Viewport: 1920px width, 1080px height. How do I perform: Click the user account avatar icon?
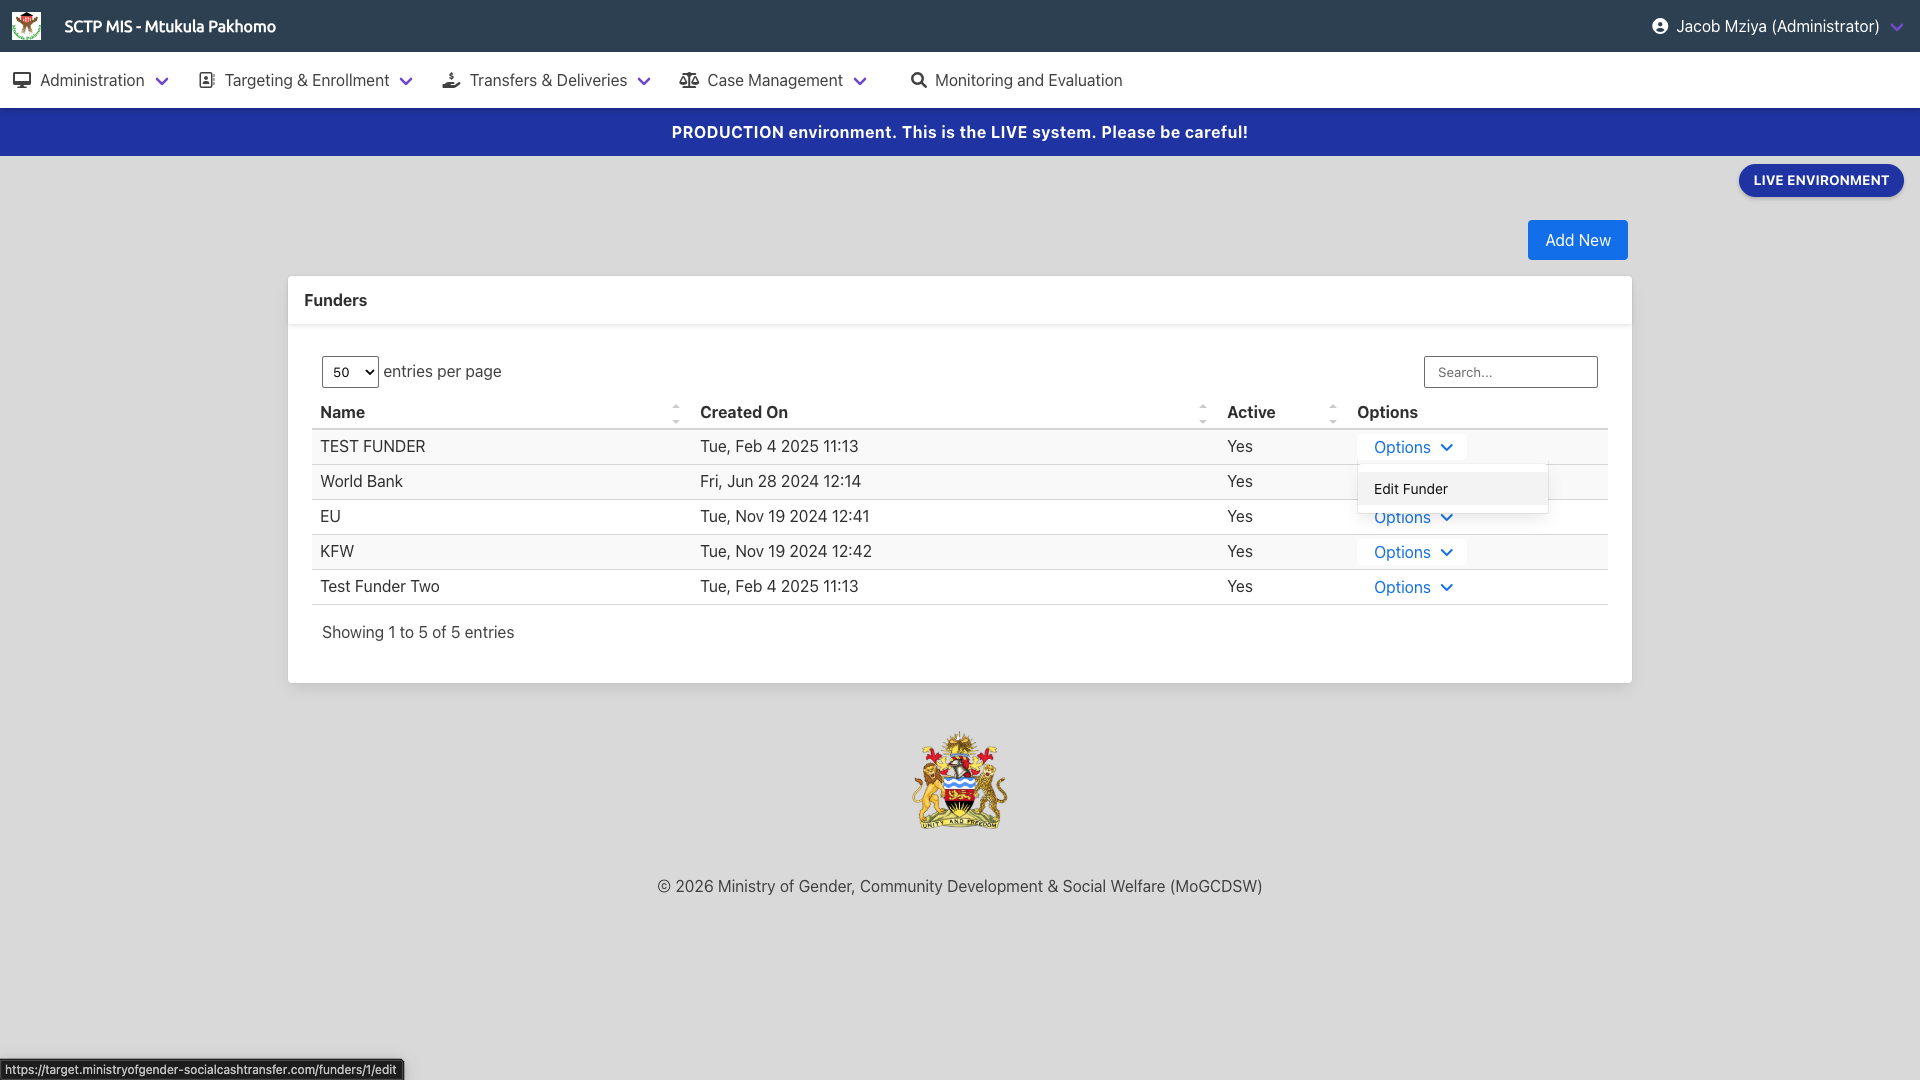pyautogui.click(x=1660, y=26)
